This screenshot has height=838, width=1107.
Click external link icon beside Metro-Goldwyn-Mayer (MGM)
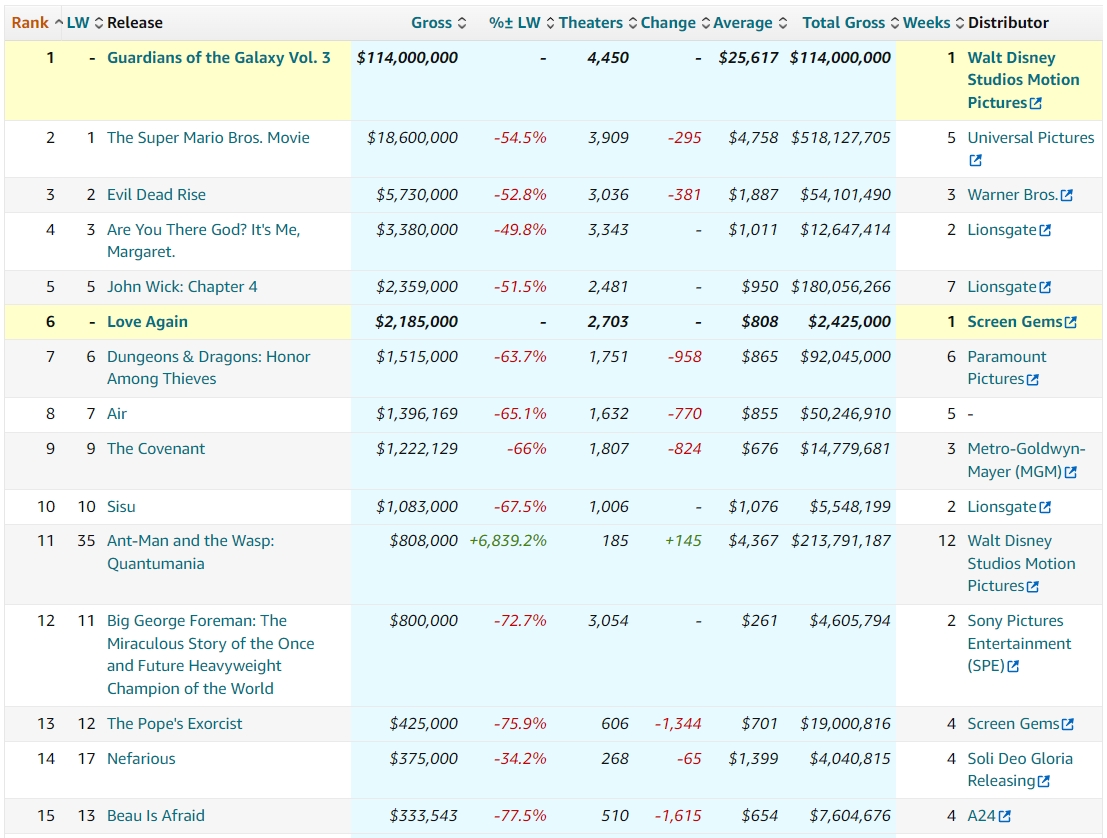(1070, 472)
